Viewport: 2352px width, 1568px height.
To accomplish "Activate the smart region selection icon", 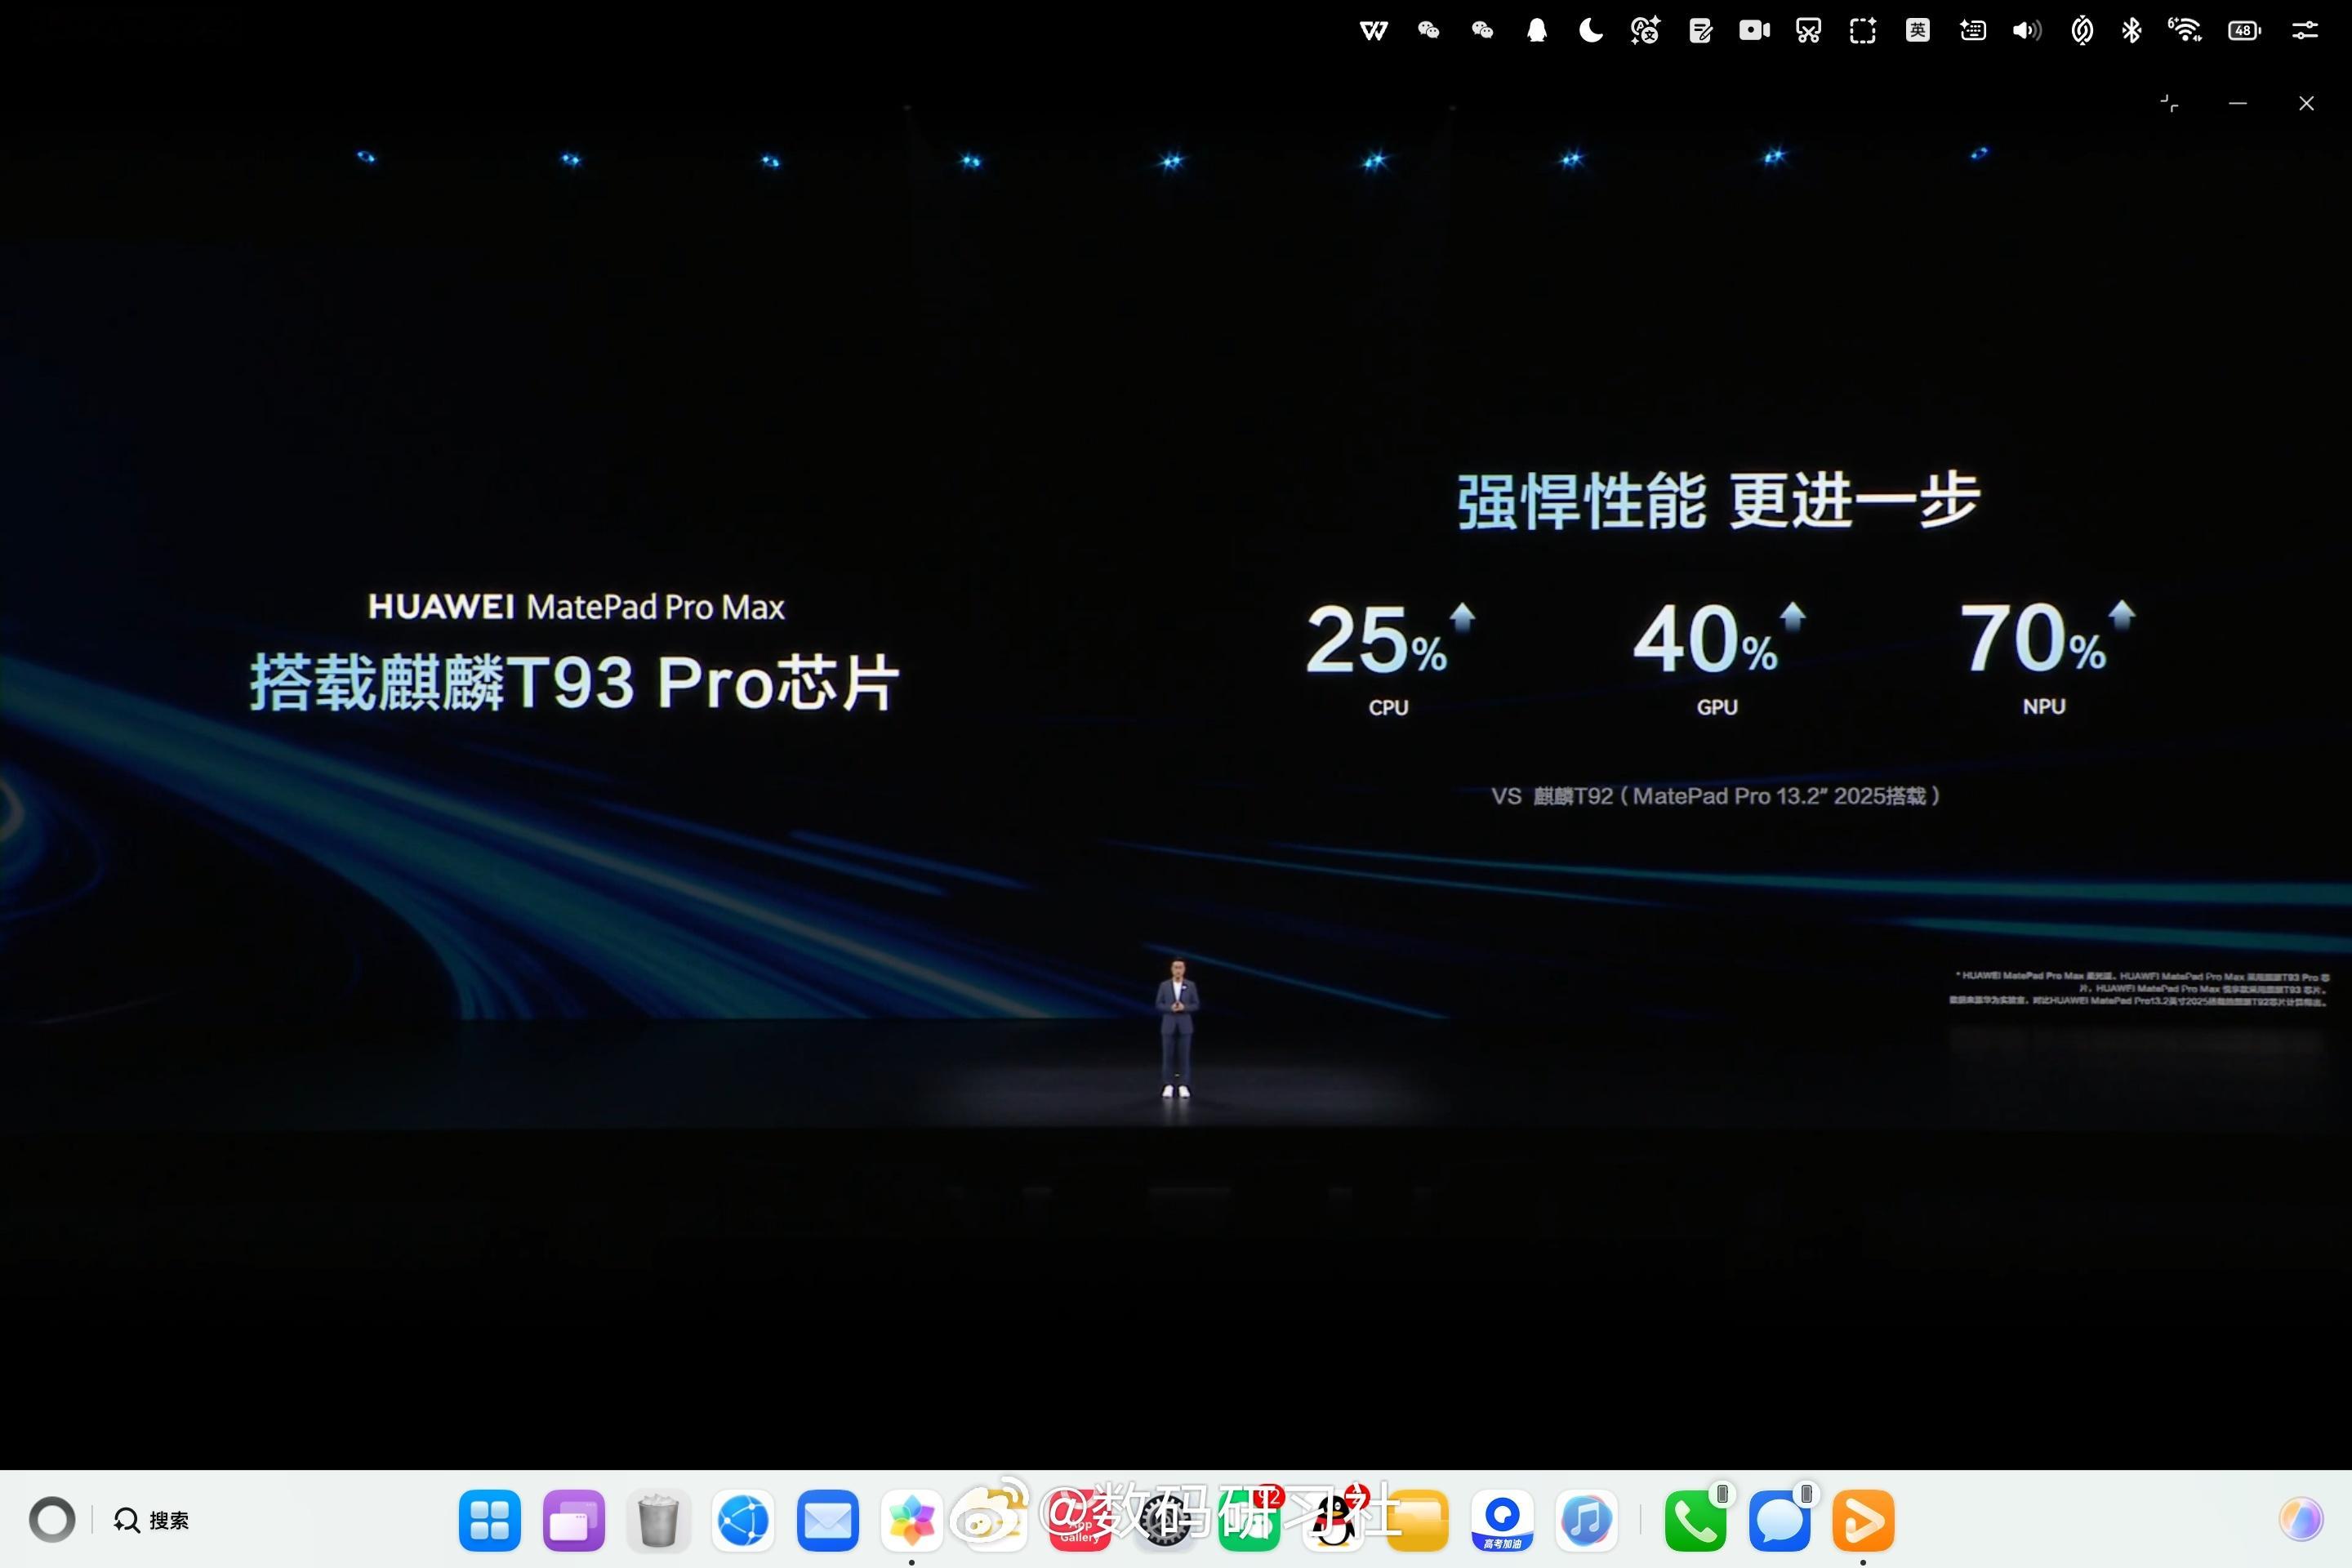I will click(1863, 31).
